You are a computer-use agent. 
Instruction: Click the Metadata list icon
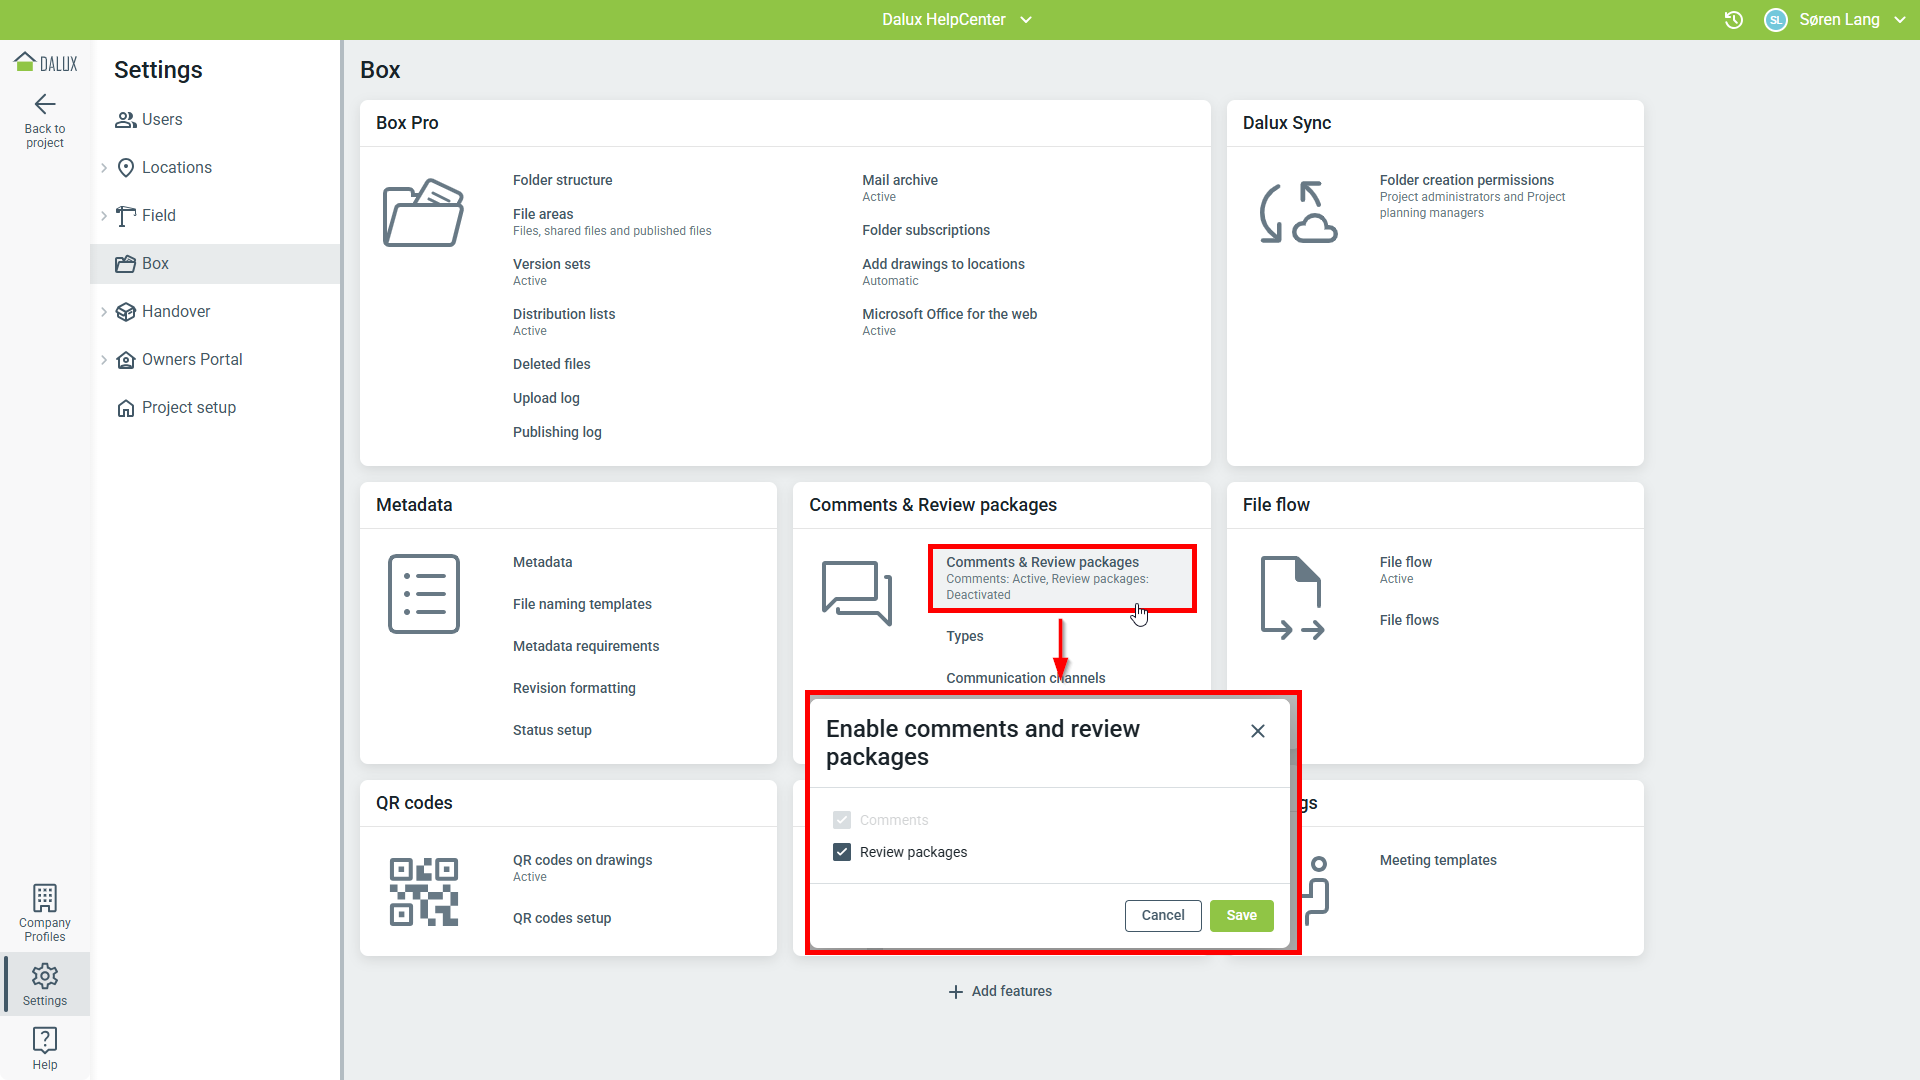(423, 594)
